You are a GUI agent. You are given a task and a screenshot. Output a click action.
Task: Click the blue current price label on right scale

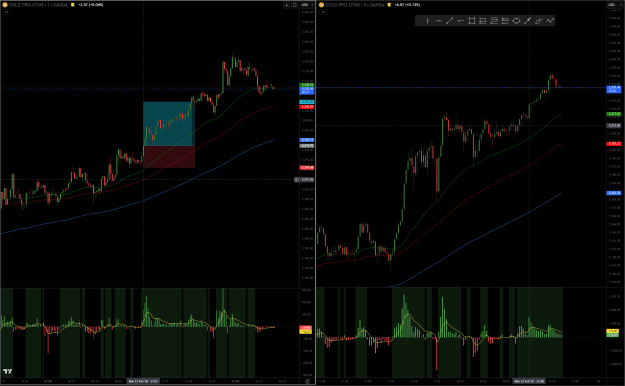click(614, 89)
